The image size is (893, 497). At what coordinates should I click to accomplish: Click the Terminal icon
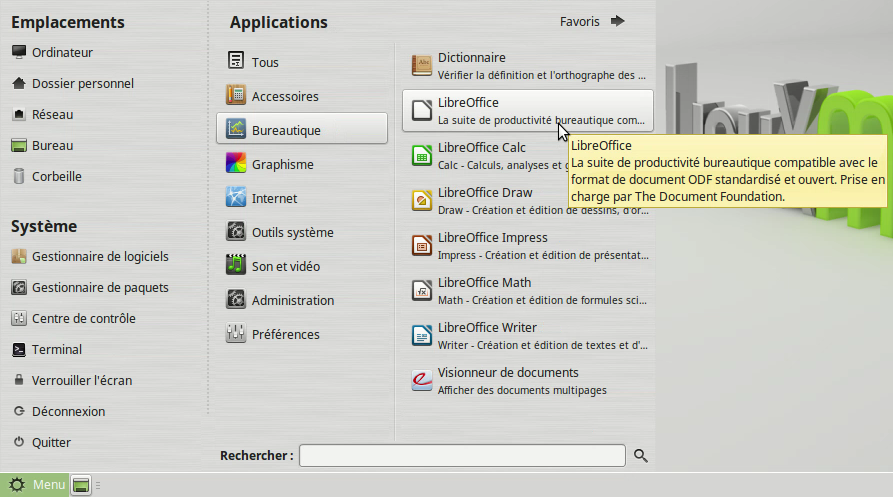[19, 350]
